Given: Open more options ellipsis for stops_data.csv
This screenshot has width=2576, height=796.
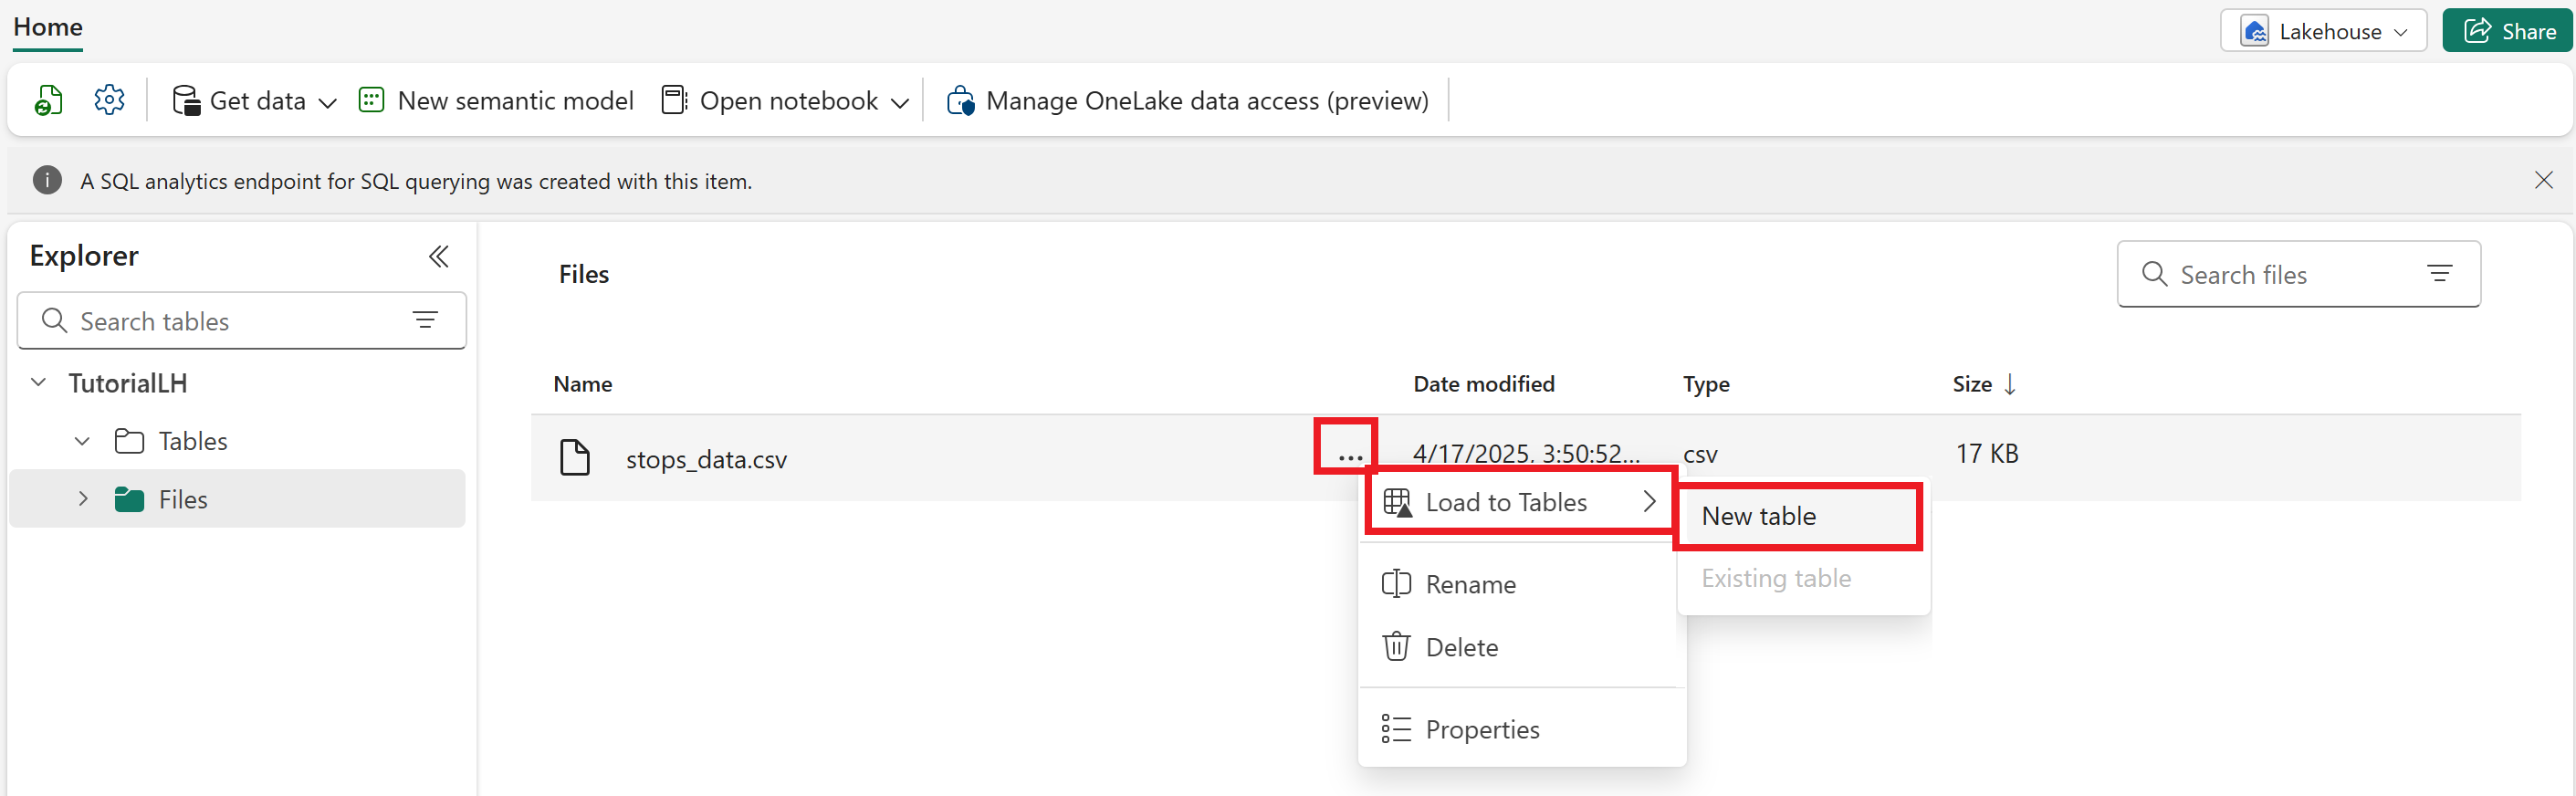Looking at the screenshot, I should (1349, 457).
